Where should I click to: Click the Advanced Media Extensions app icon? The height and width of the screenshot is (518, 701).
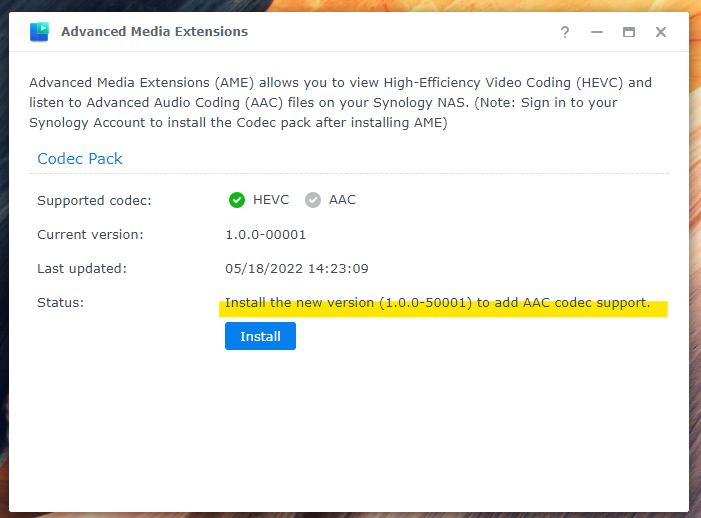click(39, 32)
